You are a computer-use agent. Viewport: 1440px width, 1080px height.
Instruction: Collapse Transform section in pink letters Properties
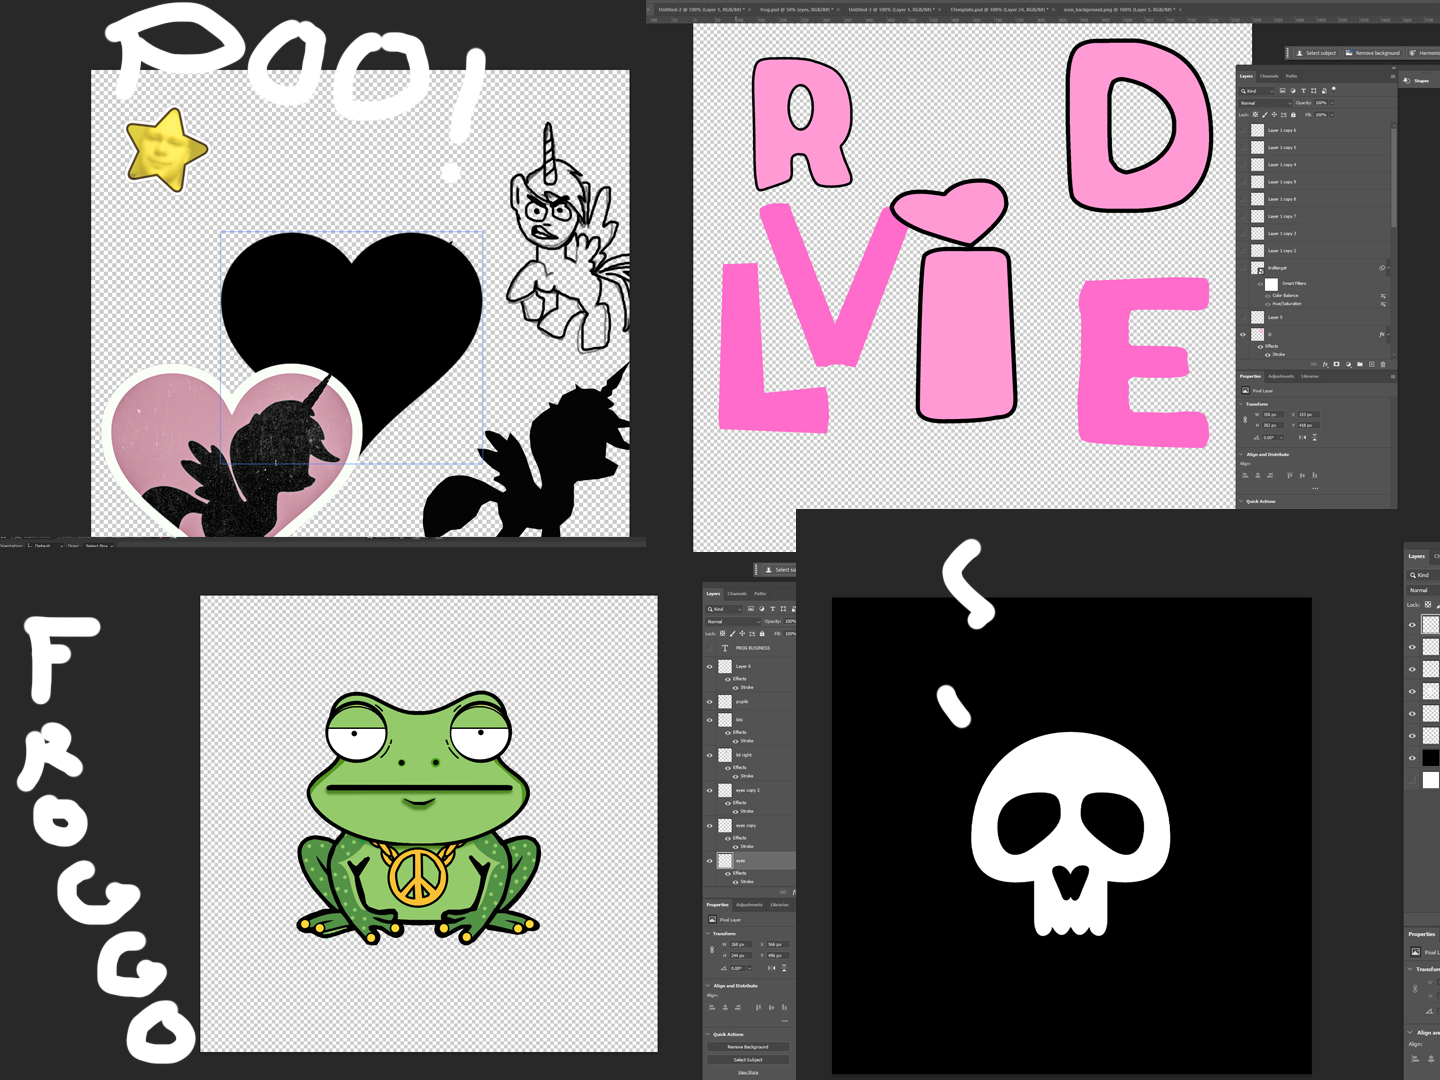[1242, 404]
